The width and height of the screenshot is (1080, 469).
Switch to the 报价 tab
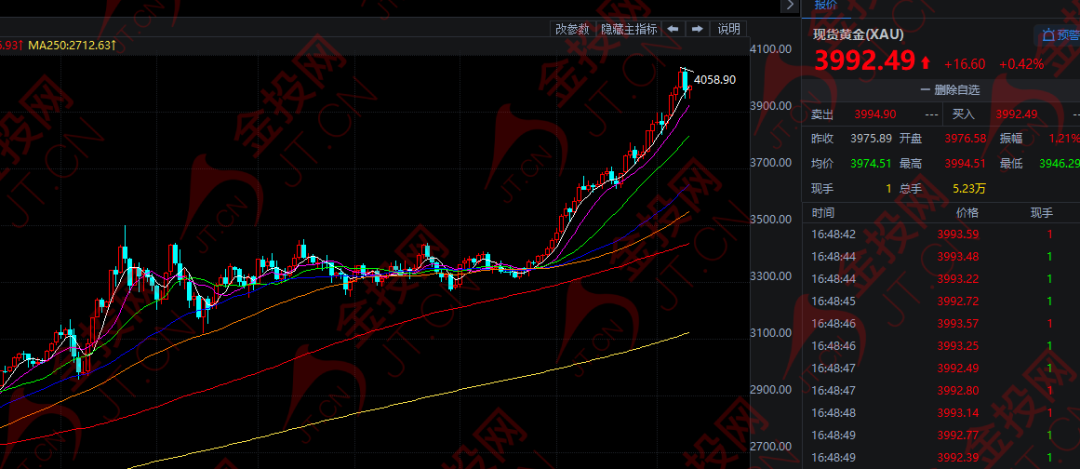[826, 5]
